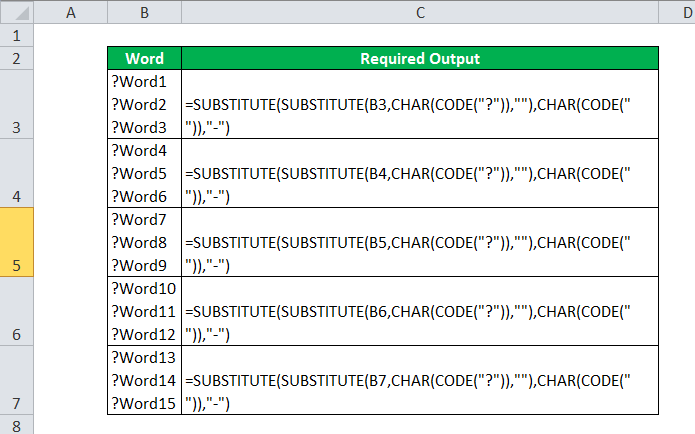The width and height of the screenshot is (695, 434).
Task: Select row 1 header
Action: click(x=17, y=35)
